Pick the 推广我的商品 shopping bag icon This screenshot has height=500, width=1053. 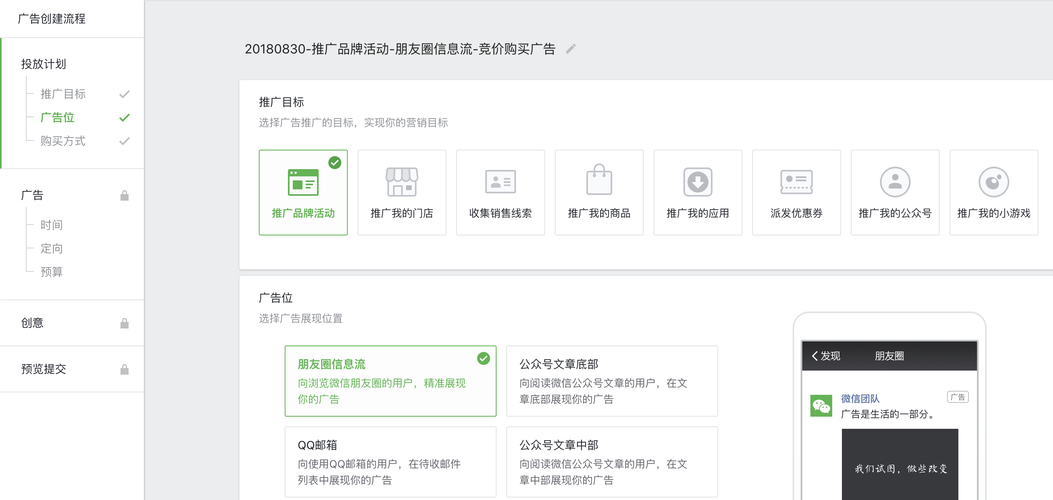click(599, 182)
